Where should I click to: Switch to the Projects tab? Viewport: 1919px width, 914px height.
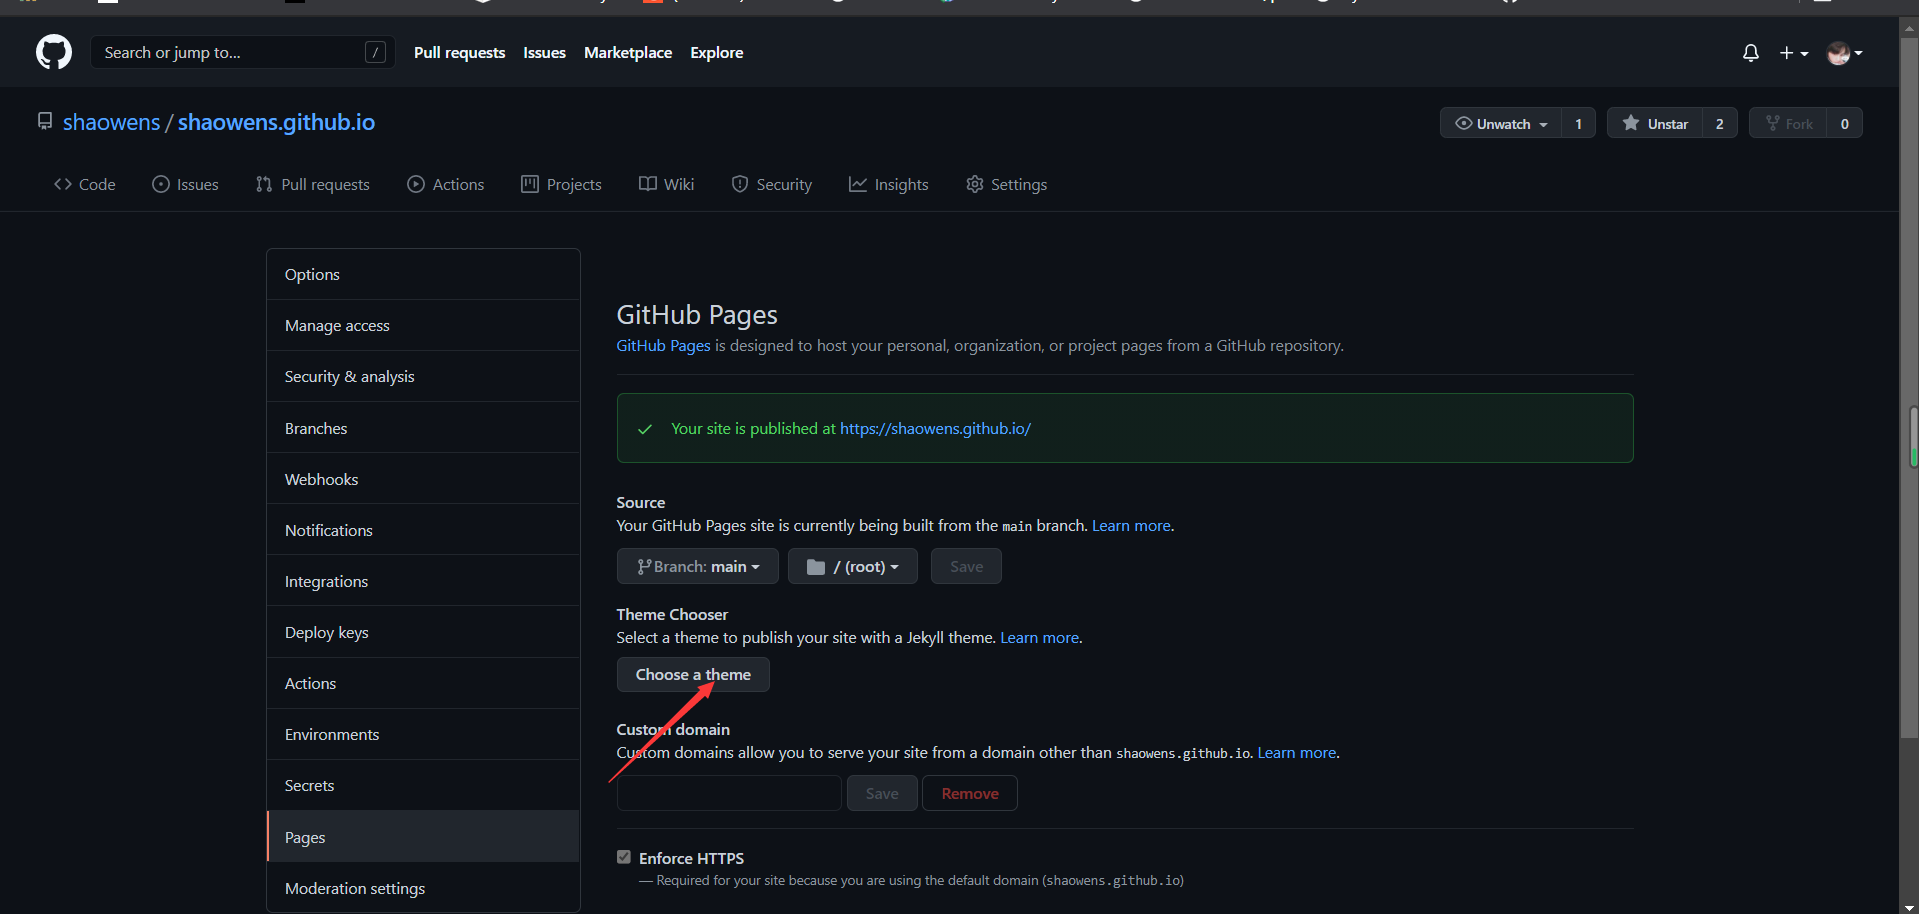pyautogui.click(x=561, y=184)
